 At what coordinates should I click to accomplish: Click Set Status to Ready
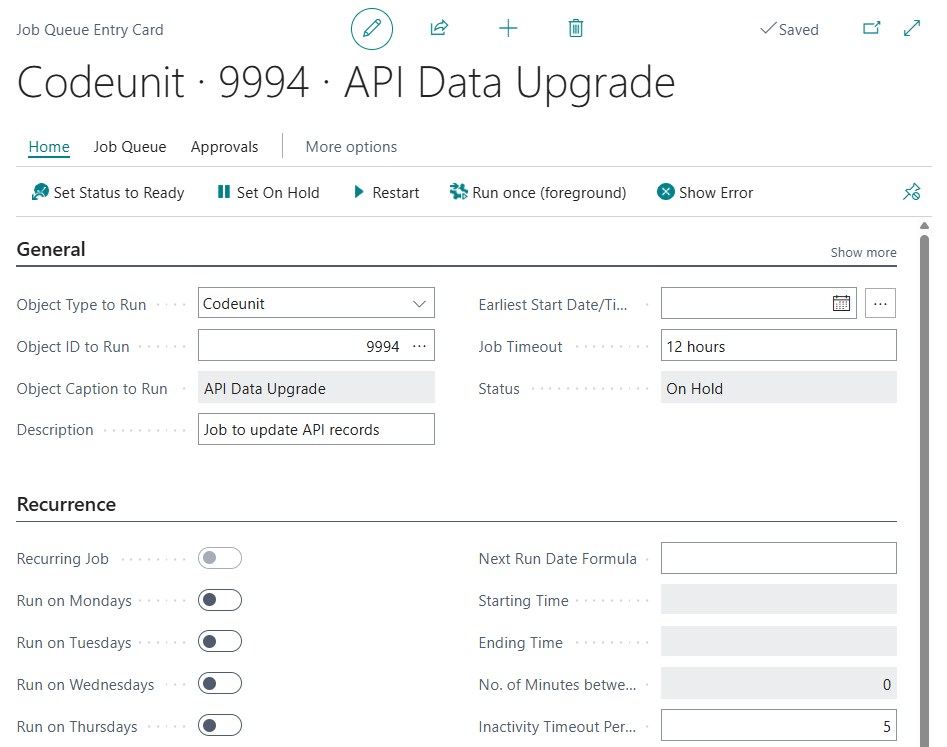coord(108,193)
